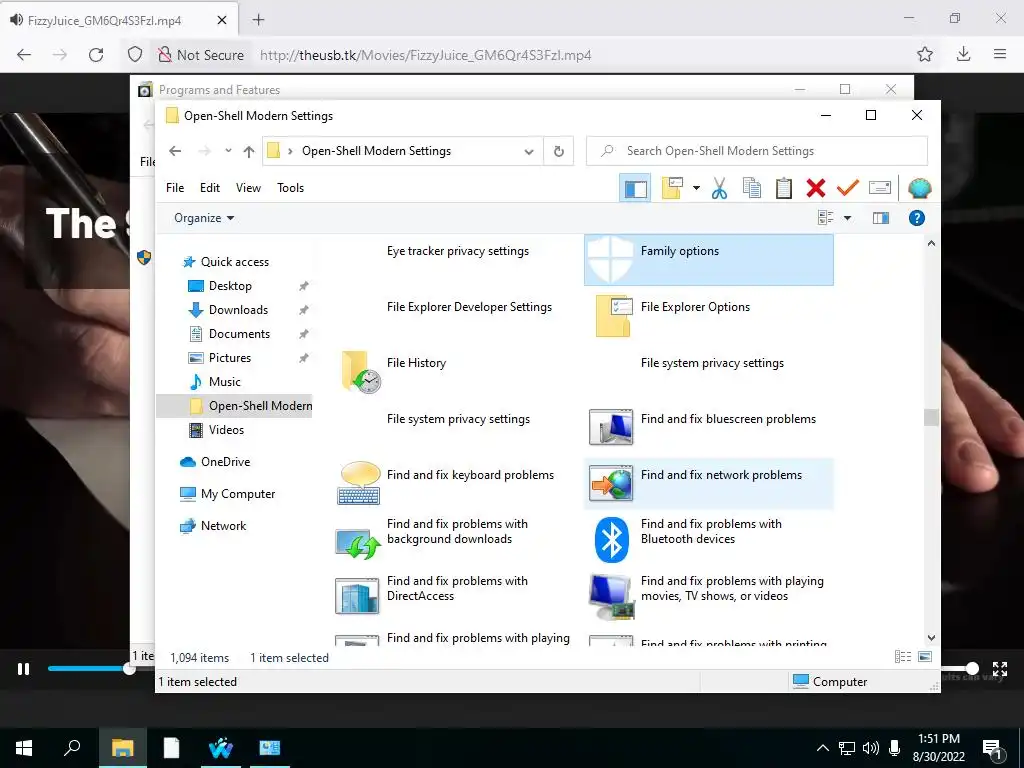Select Find and fix bluescreen problems icon
This screenshot has height=768, width=1024.
(x=611, y=427)
